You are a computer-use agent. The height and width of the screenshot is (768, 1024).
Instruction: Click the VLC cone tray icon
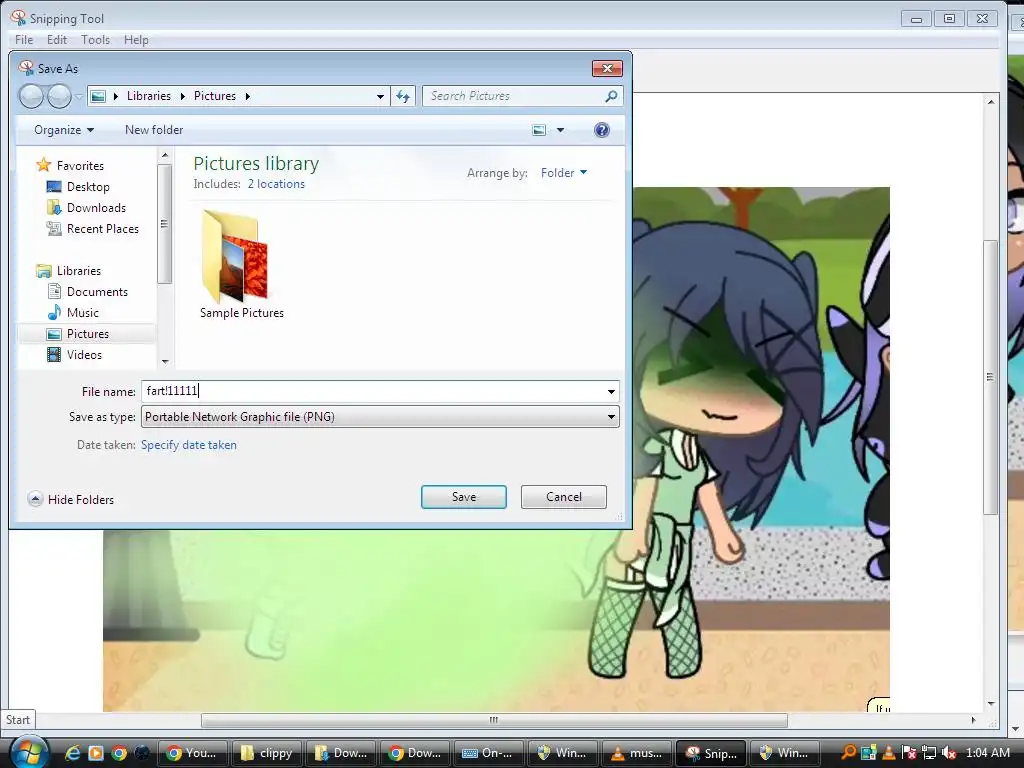pyautogui.click(x=889, y=753)
